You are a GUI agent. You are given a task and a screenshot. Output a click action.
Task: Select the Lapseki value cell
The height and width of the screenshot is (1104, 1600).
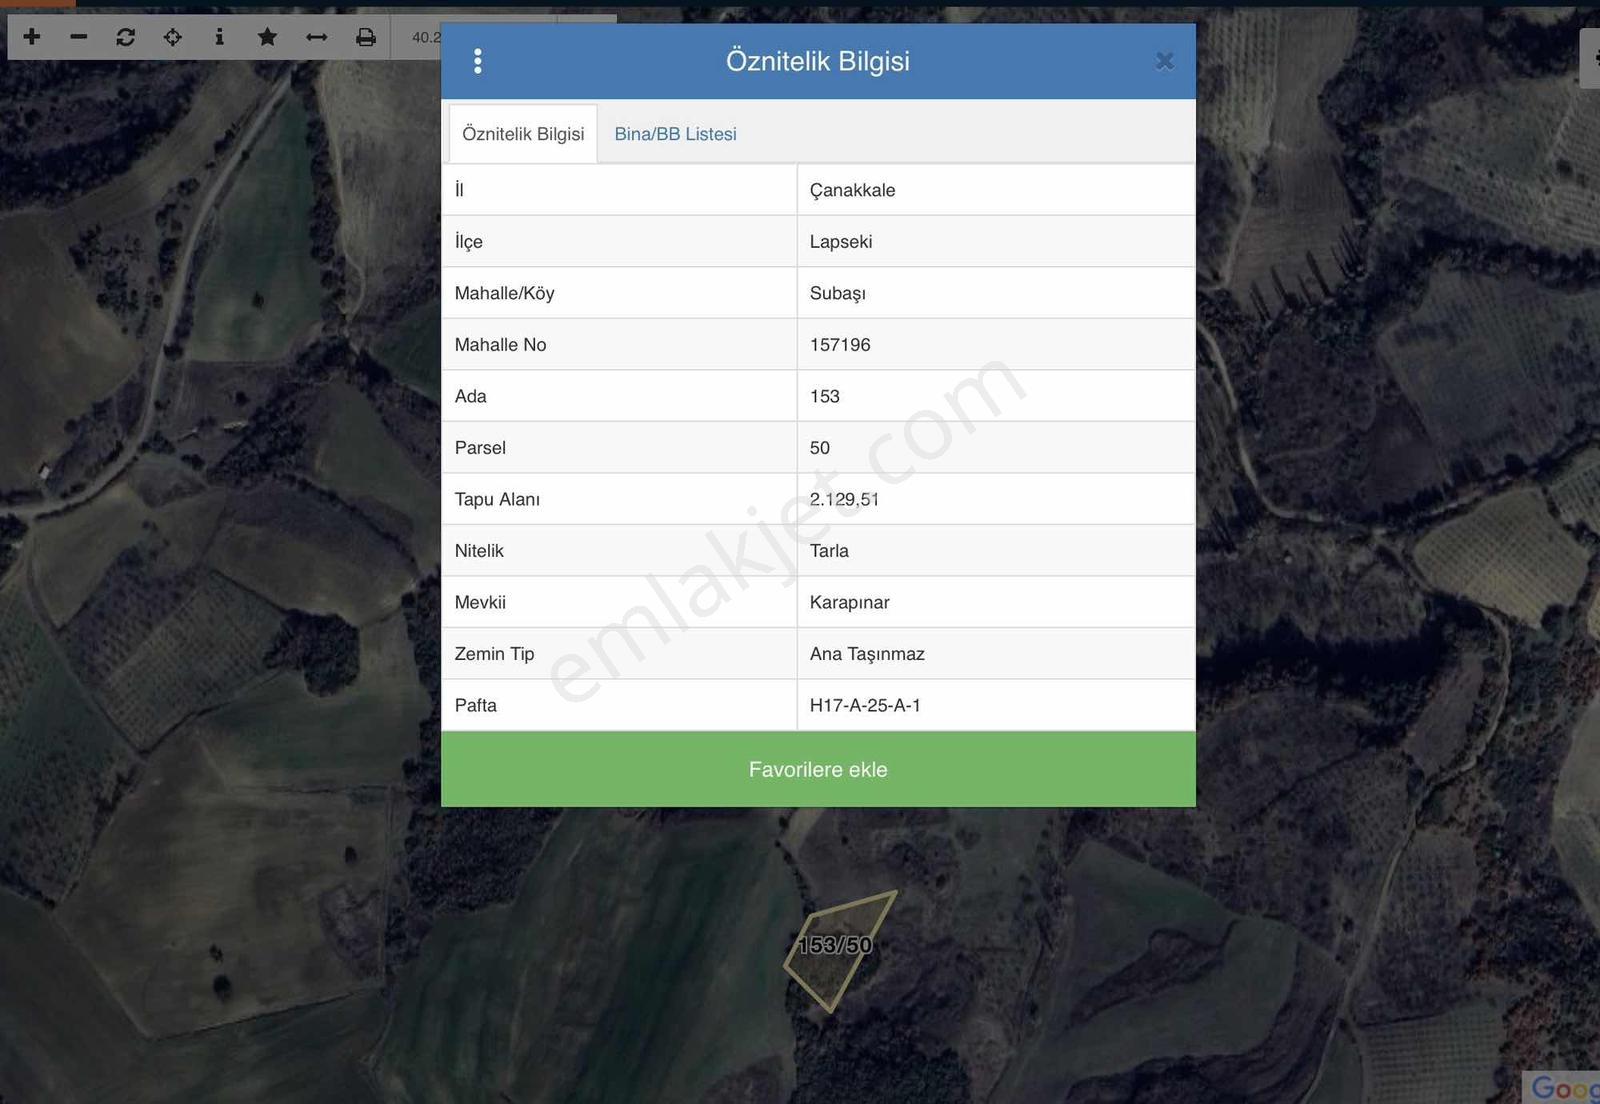pyautogui.click(x=996, y=241)
